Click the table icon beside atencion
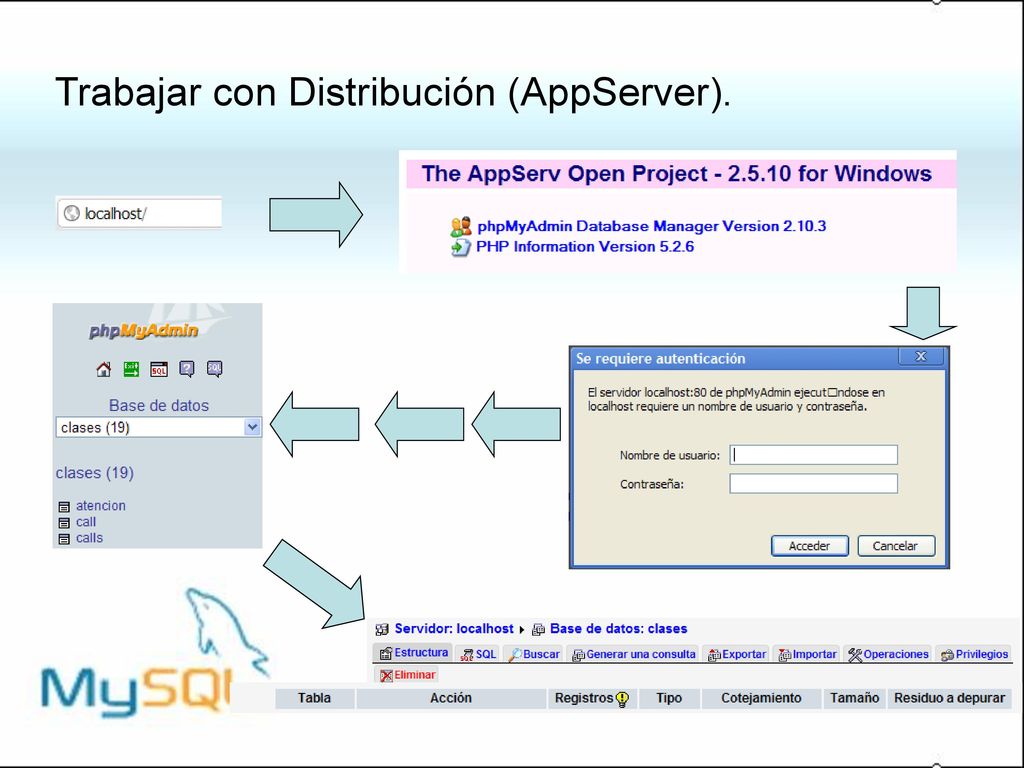This screenshot has height=768, width=1024. [x=64, y=507]
